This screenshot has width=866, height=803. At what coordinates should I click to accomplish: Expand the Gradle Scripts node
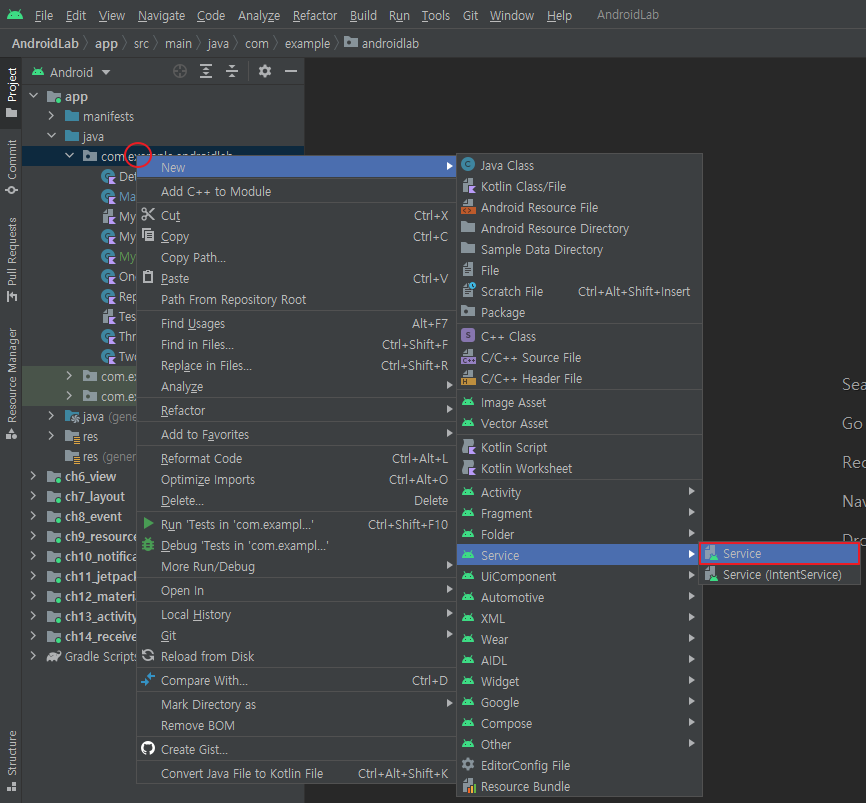(34, 656)
